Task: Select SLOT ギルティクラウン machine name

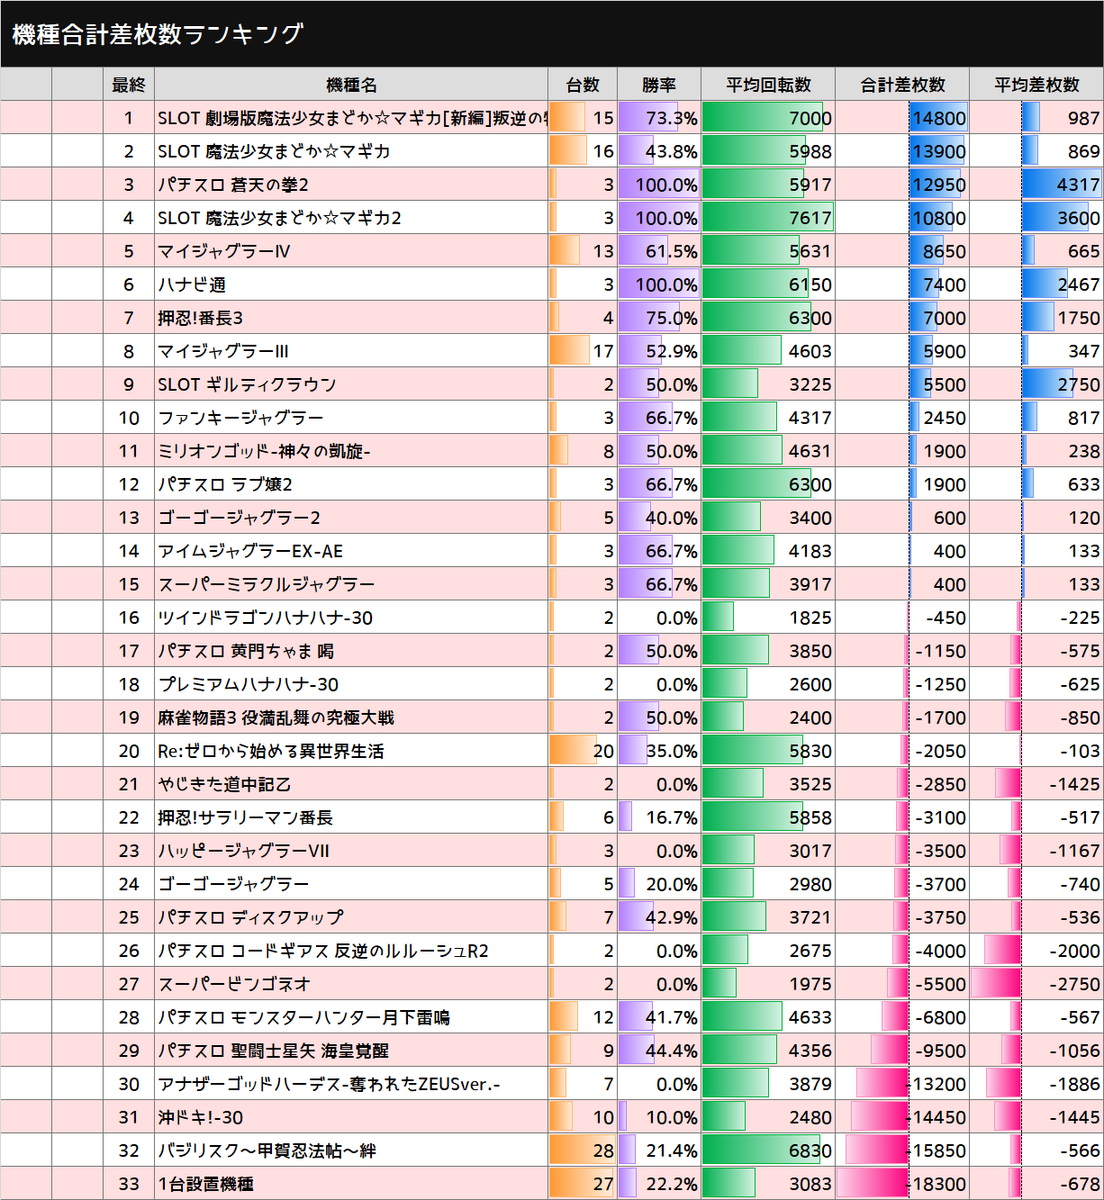Action: tap(246, 385)
